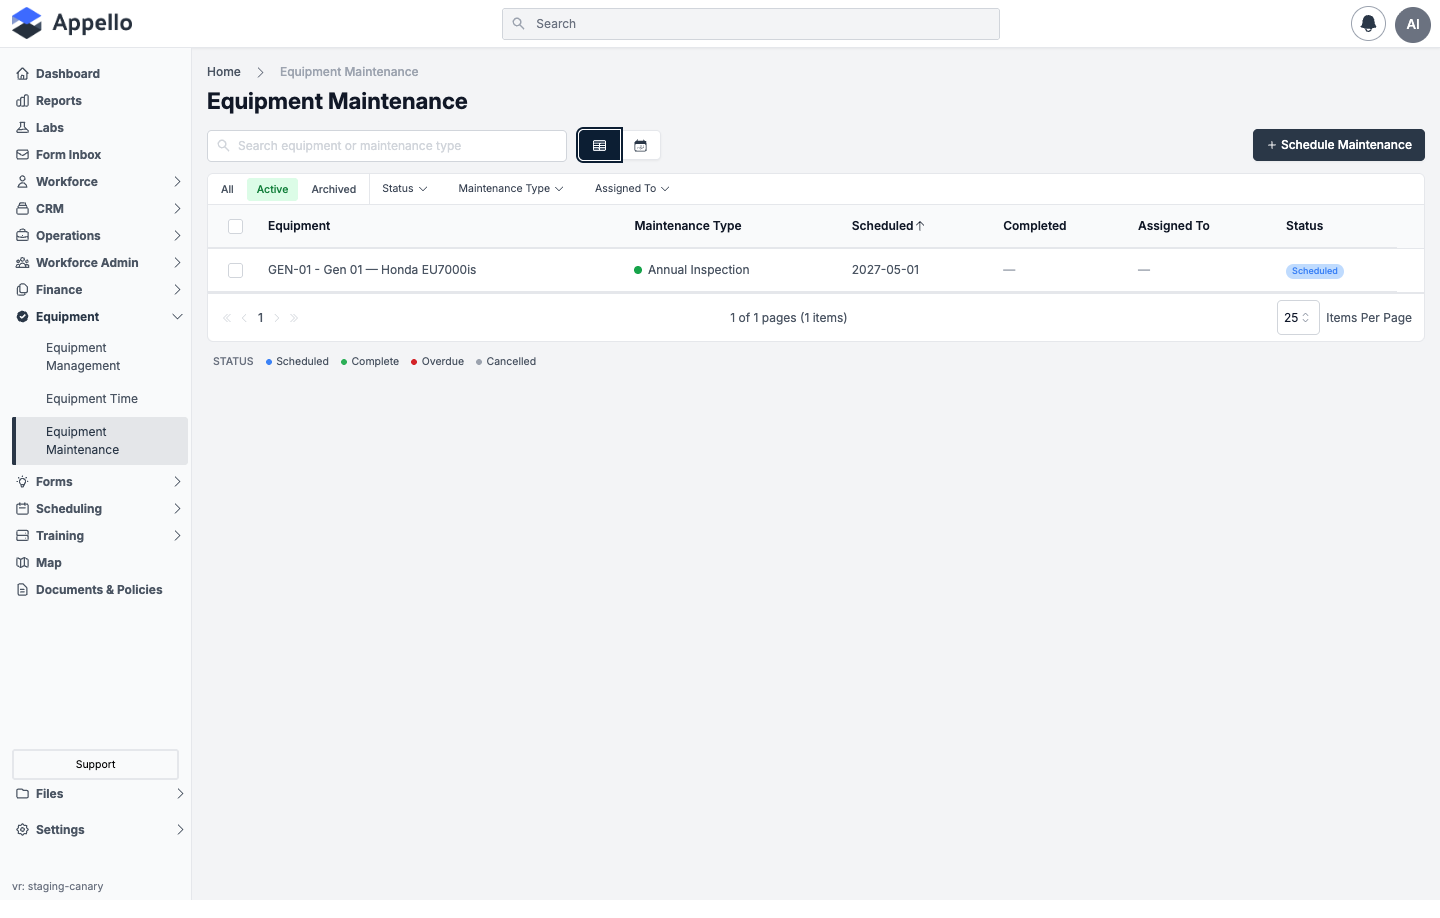Open Form Inbox

click(x=68, y=155)
